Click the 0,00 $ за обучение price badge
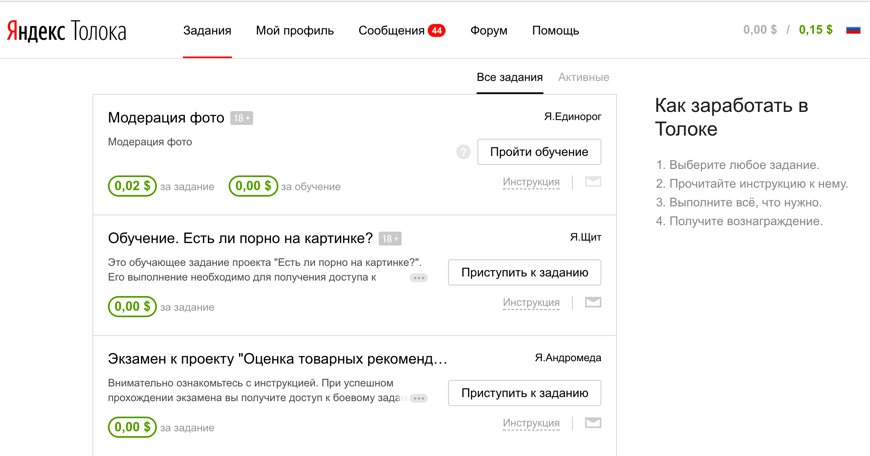 (253, 186)
